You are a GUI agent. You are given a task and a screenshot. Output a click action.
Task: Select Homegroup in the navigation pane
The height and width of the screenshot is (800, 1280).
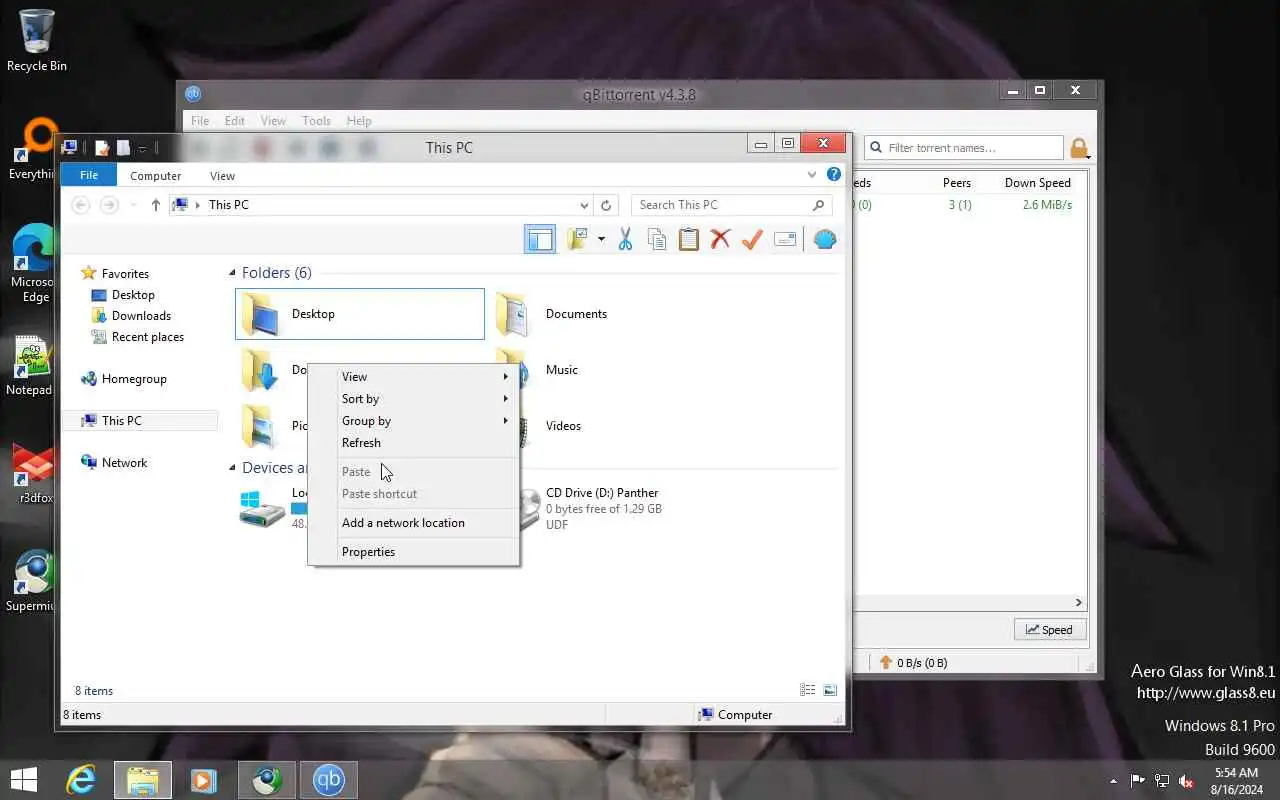pos(134,379)
